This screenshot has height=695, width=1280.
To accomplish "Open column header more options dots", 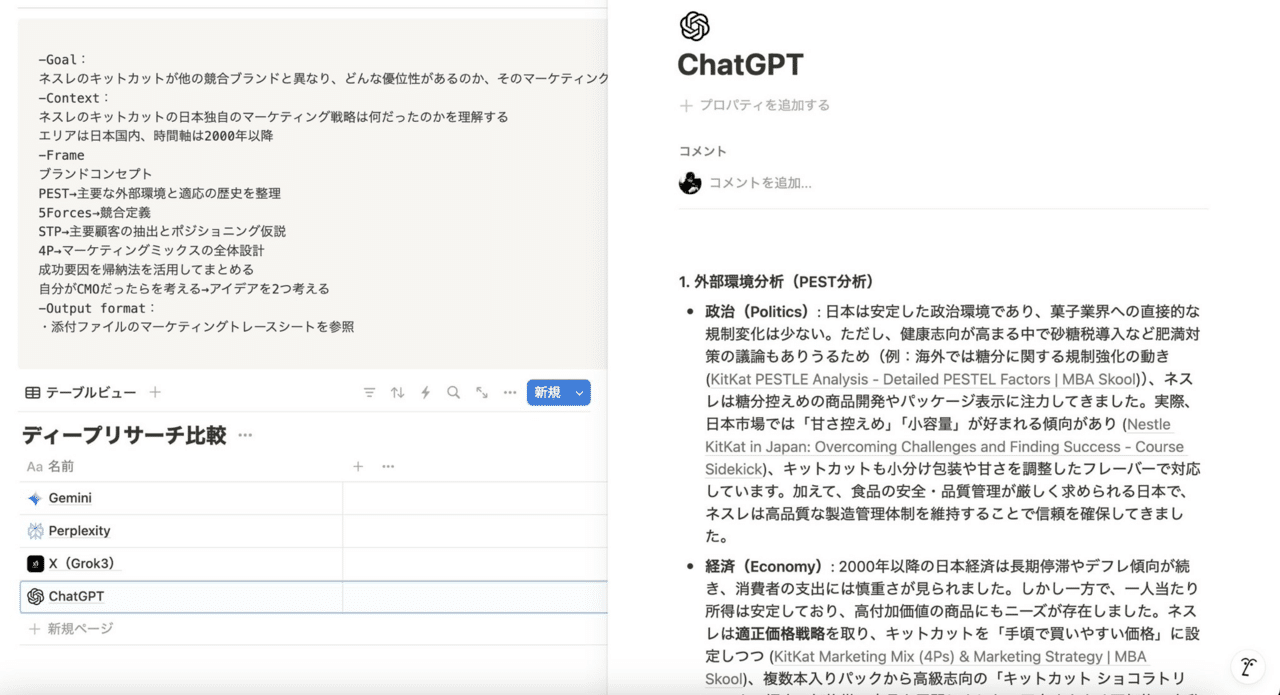I will [388, 466].
